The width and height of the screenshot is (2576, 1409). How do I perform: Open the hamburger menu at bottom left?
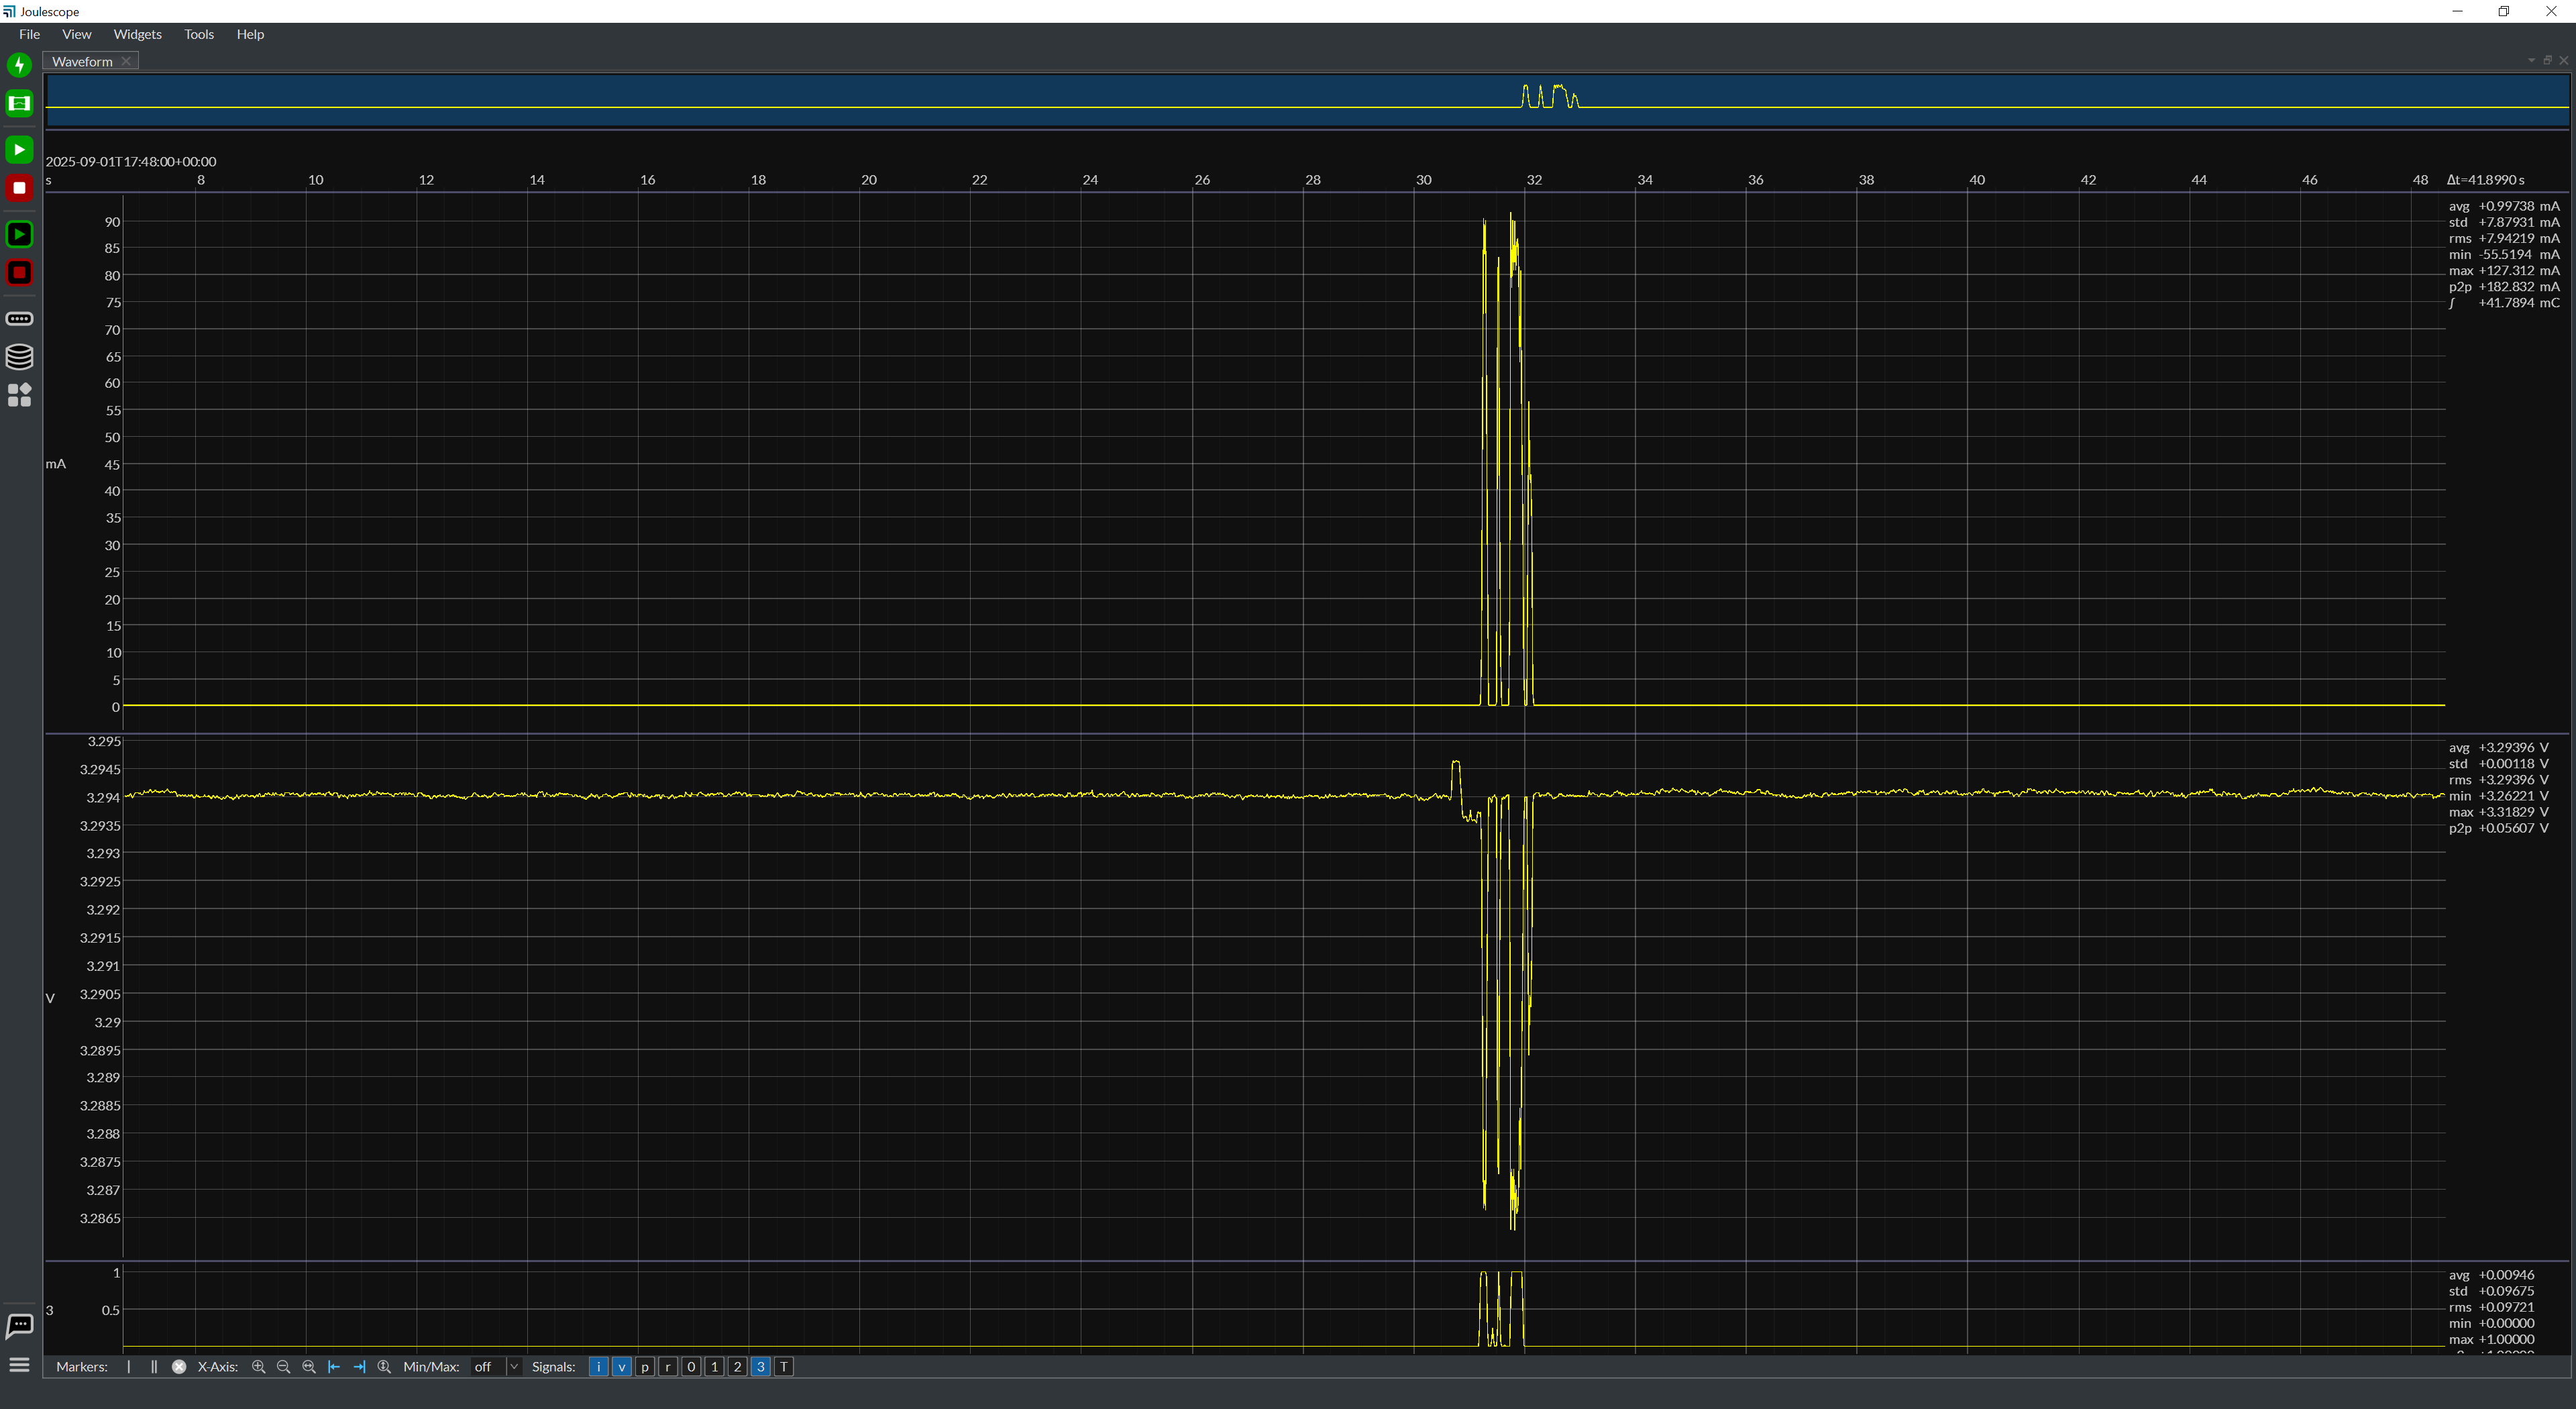click(19, 1365)
